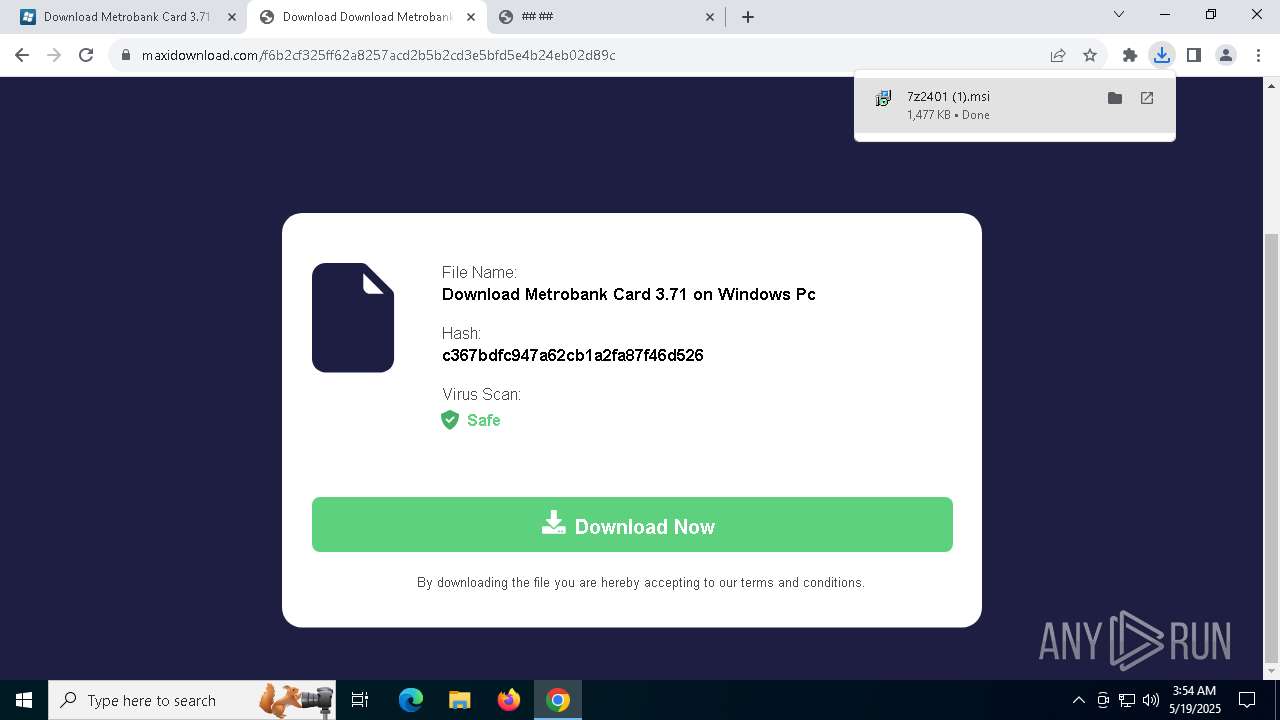Go back to the previous page
Screen dimensions: 1280x720
point(22,55)
